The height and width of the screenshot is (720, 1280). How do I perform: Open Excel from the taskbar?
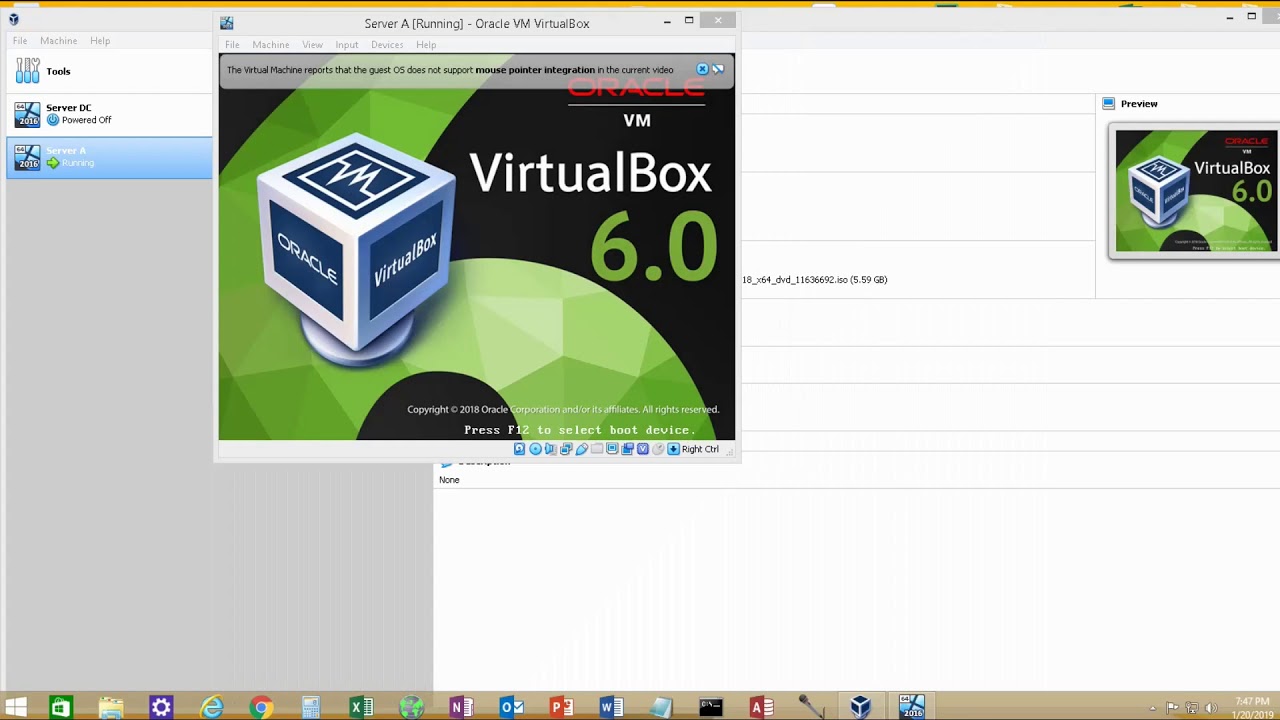click(x=361, y=708)
